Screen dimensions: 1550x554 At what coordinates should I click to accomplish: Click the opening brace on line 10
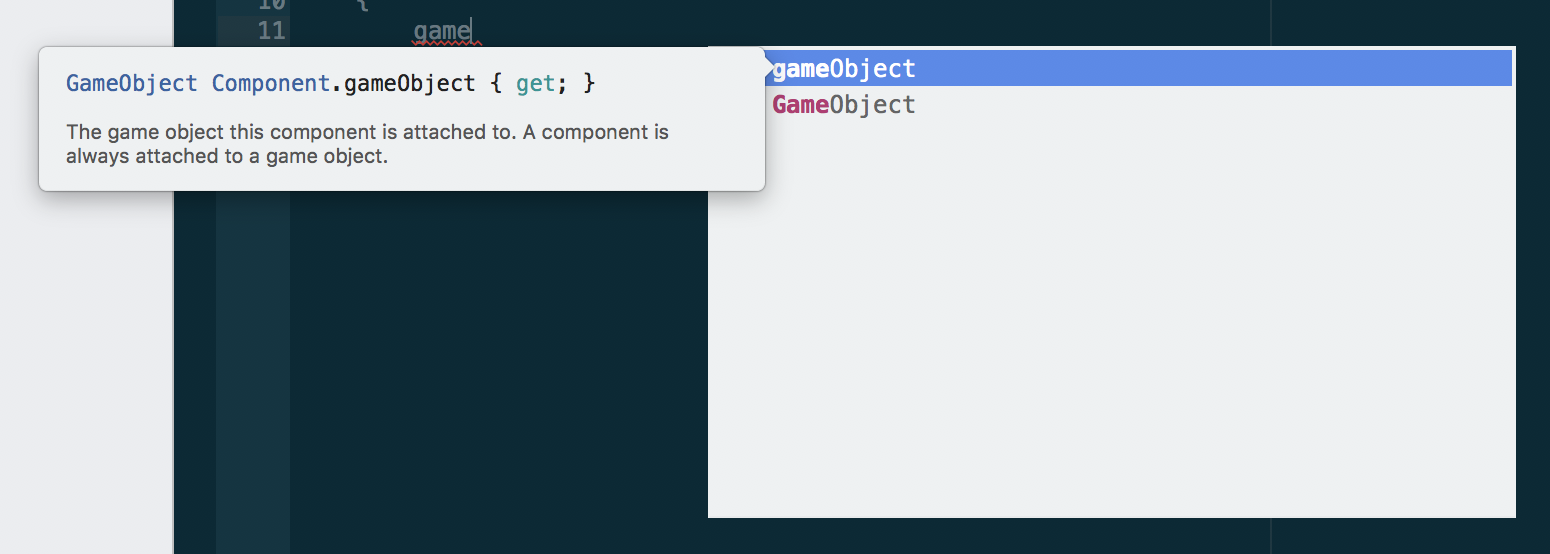(361, 5)
